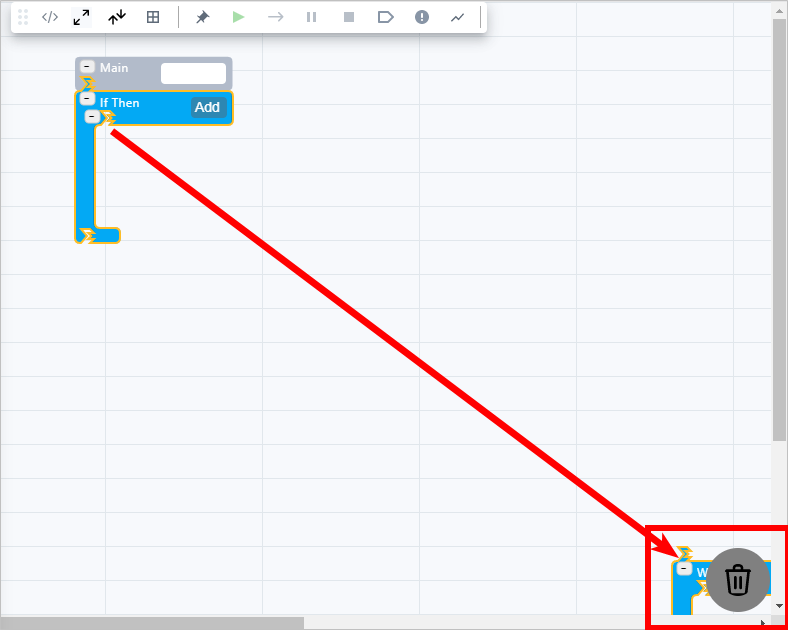The width and height of the screenshot is (788, 630).
Task: Click the vertical scrollbar down arrow
Action: point(780,605)
